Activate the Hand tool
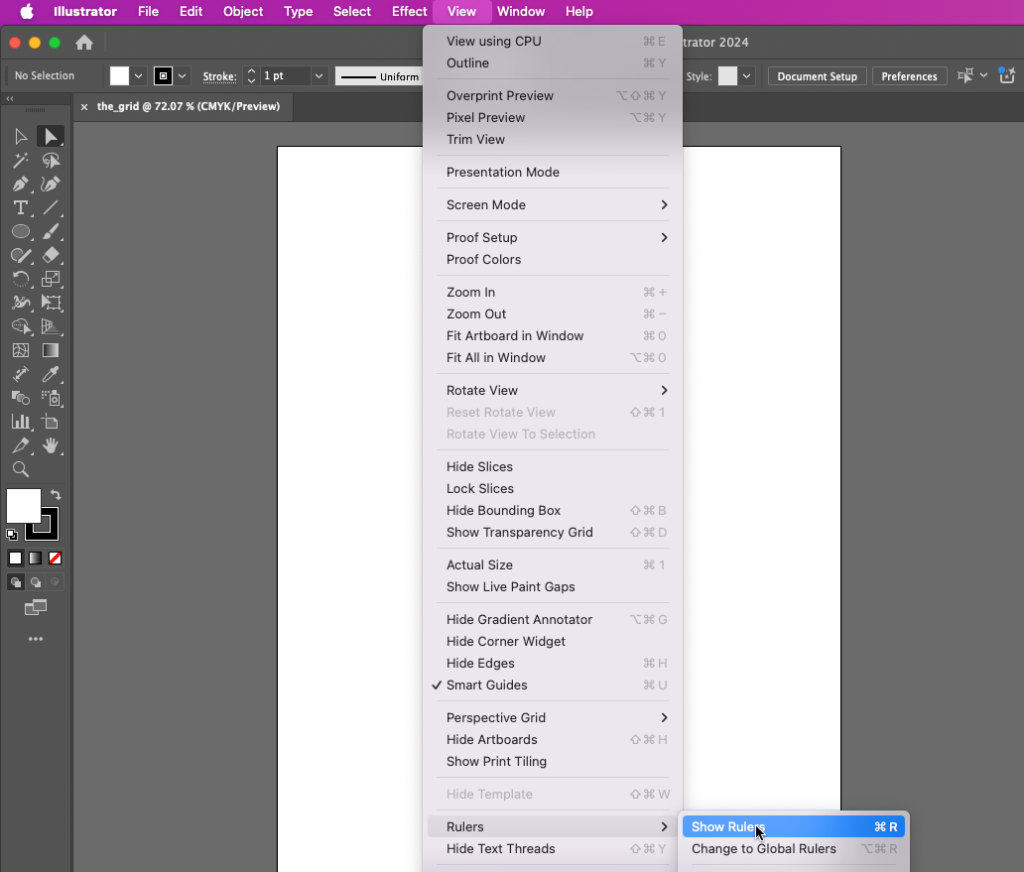1024x872 pixels. (51, 446)
